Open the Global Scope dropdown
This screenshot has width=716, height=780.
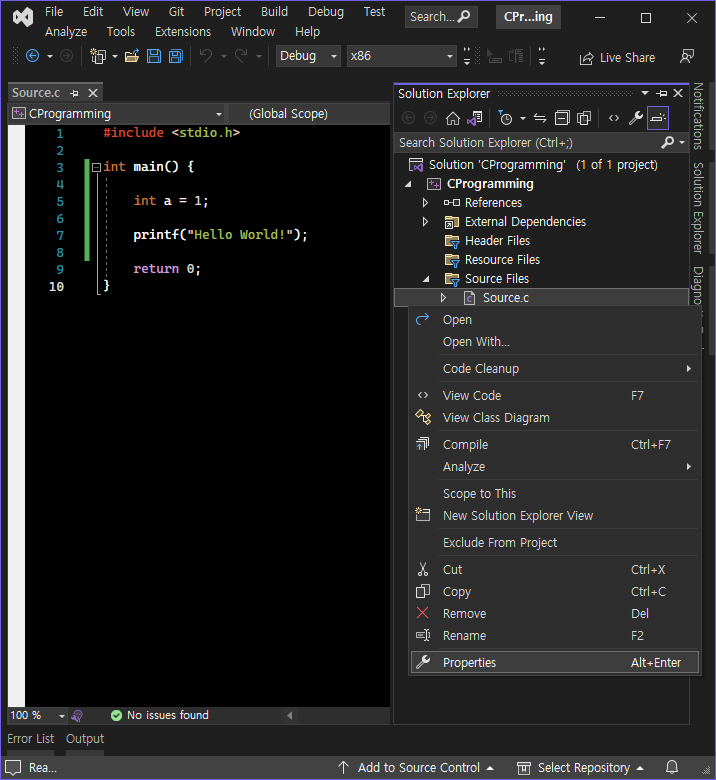click(308, 114)
